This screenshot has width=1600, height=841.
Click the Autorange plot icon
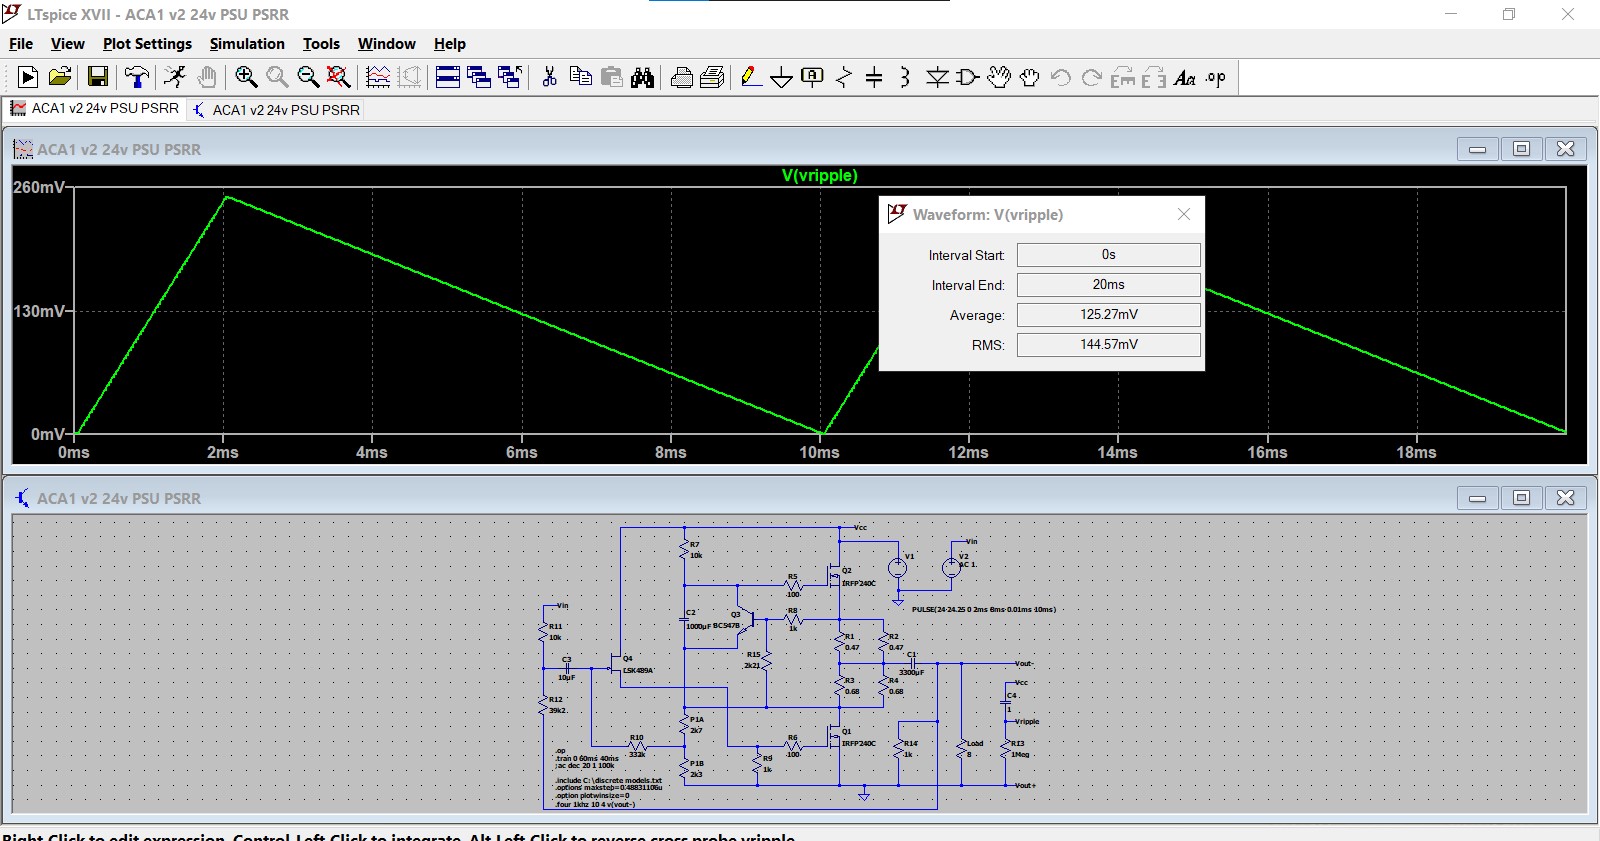[378, 77]
